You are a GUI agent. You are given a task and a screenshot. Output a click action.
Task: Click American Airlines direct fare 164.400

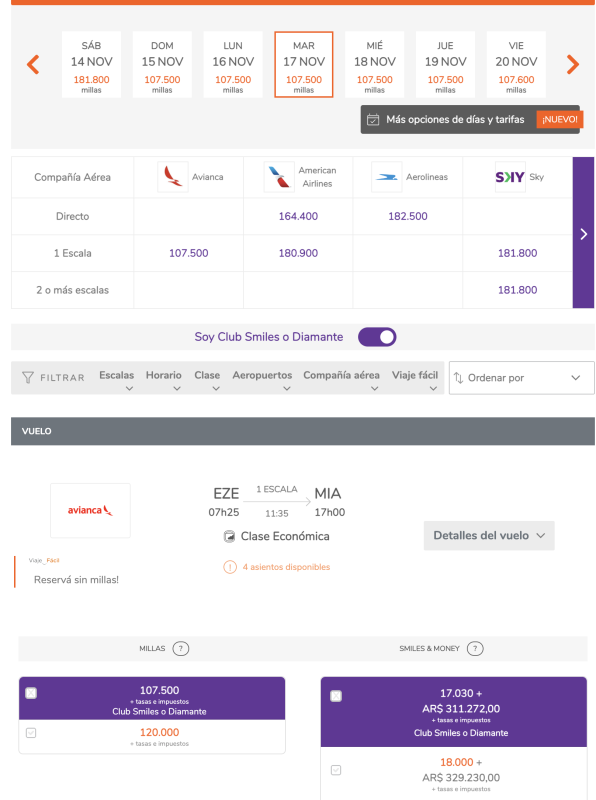pos(298,216)
